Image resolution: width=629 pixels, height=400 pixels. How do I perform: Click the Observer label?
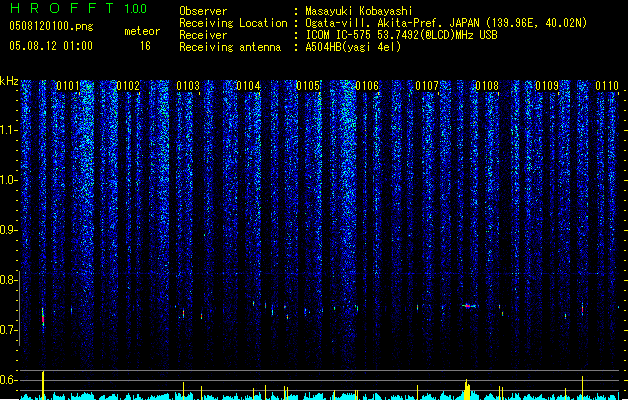coord(203,11)
